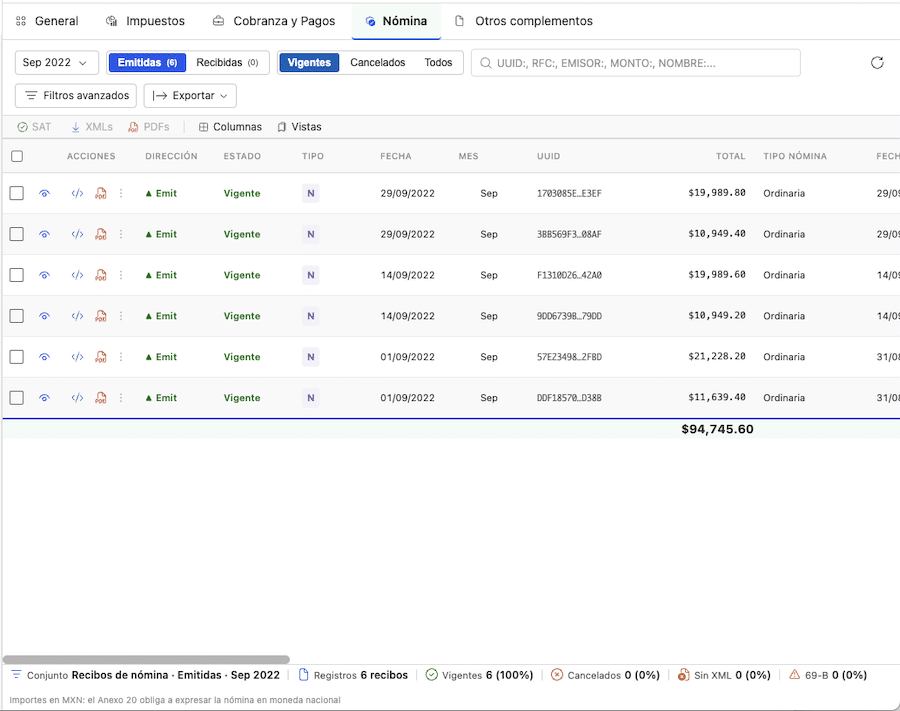Show Recibidas receipts
Image resolution: width=900 pixels, height=711 pixels.
pos(227,63)
